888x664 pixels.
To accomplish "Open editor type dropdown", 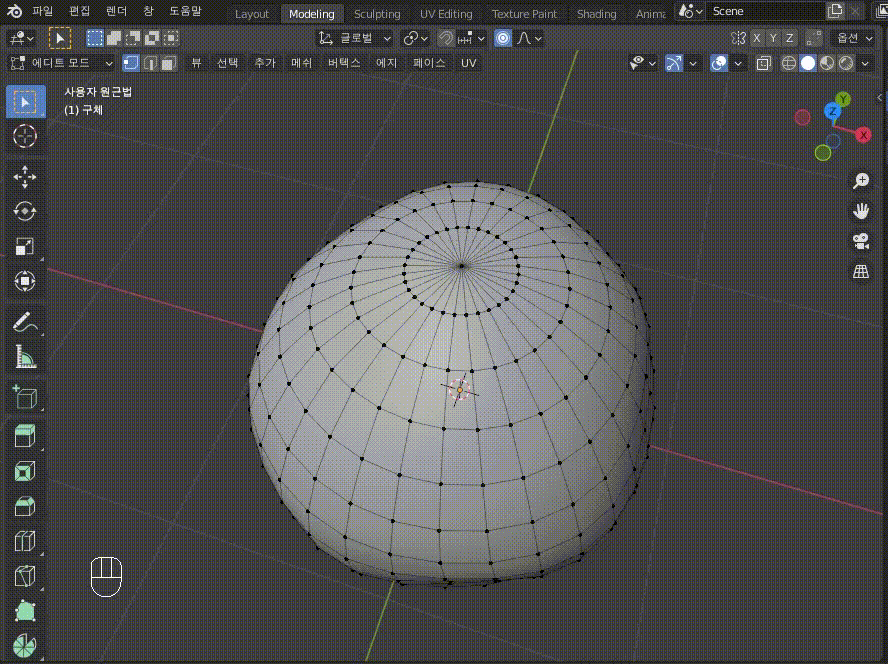I will (22, 38).
